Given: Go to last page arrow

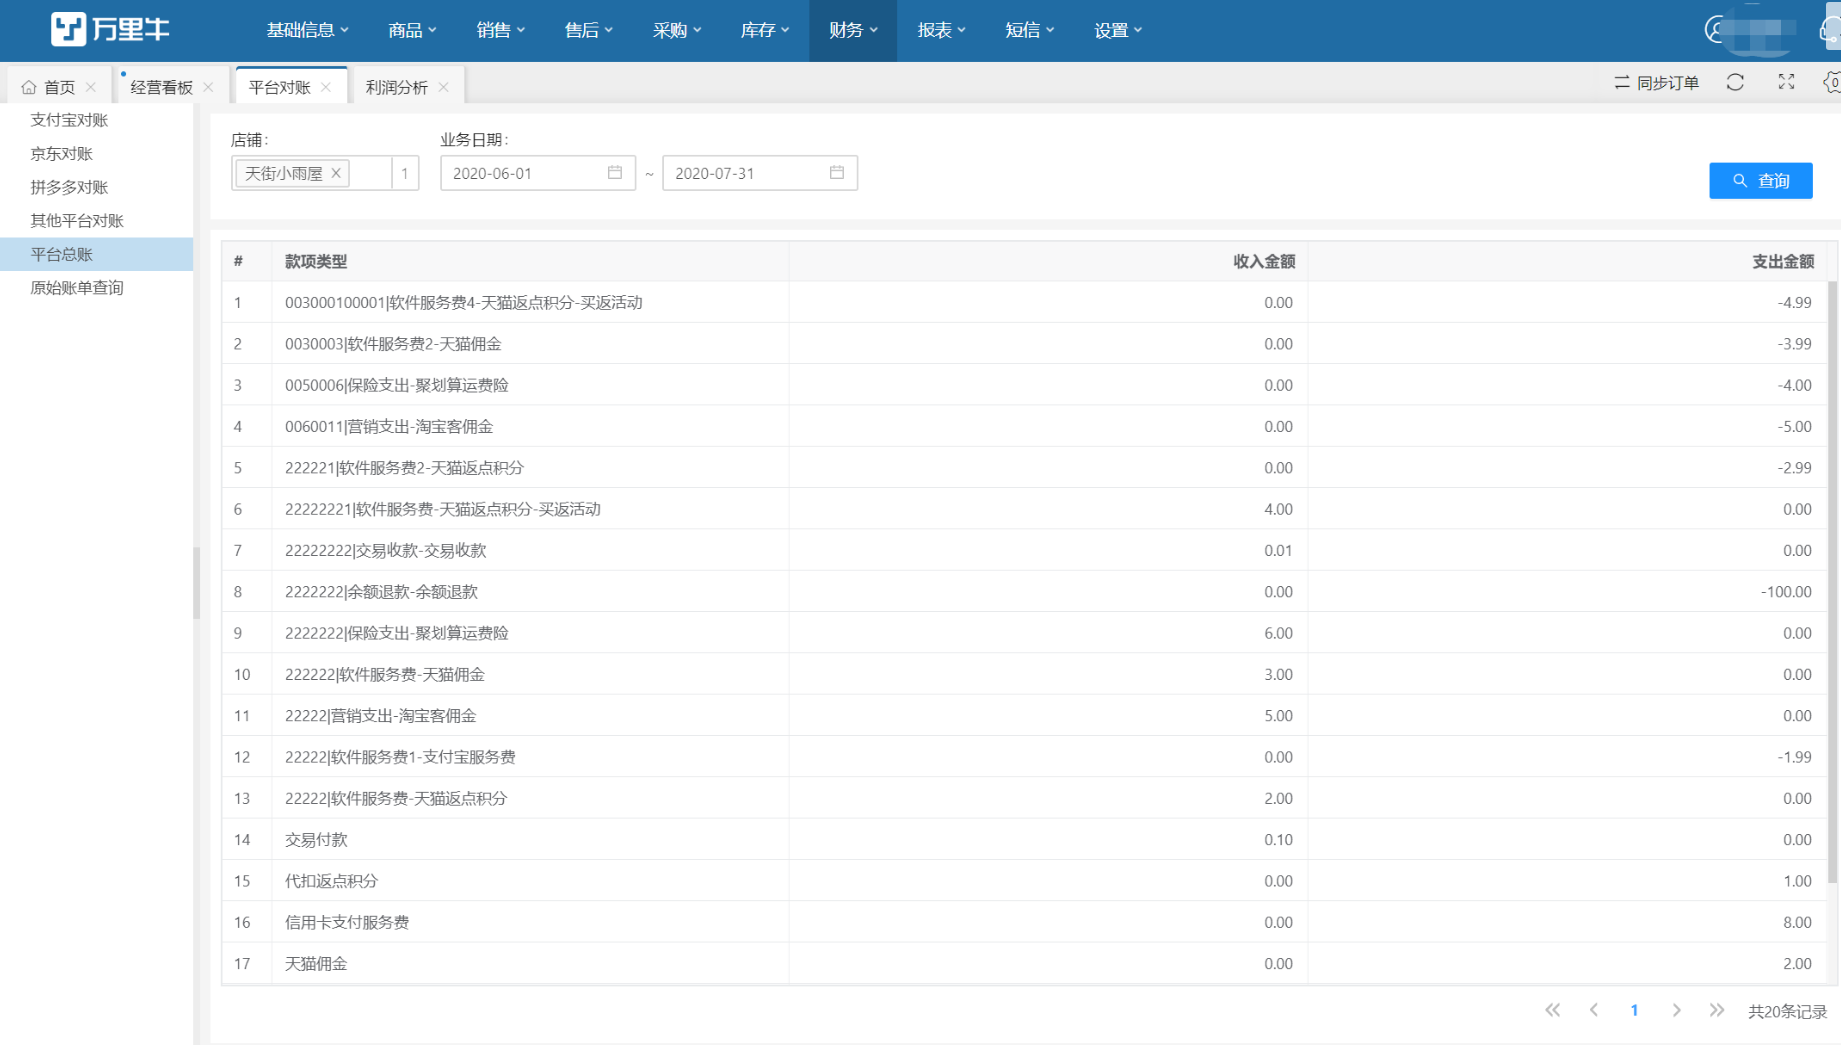Looking at the screenshot, I should pos(1717,1010).
